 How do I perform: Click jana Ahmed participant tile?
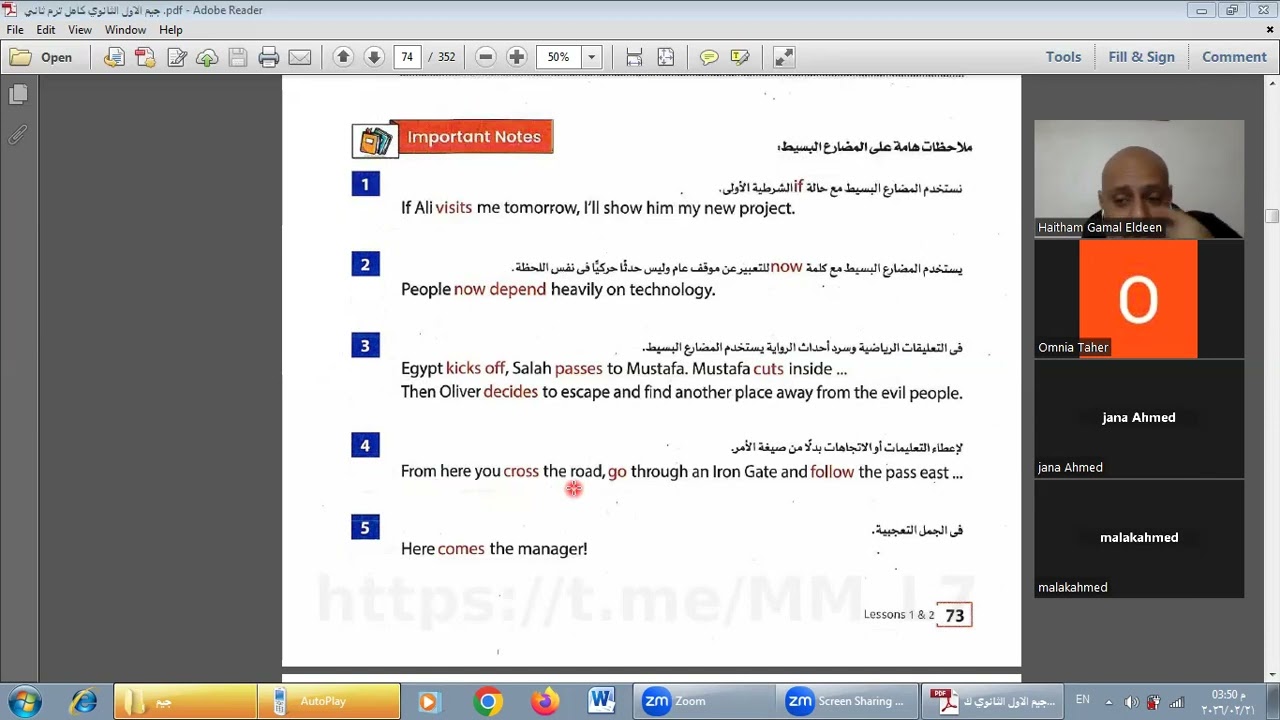(1139, 418)
